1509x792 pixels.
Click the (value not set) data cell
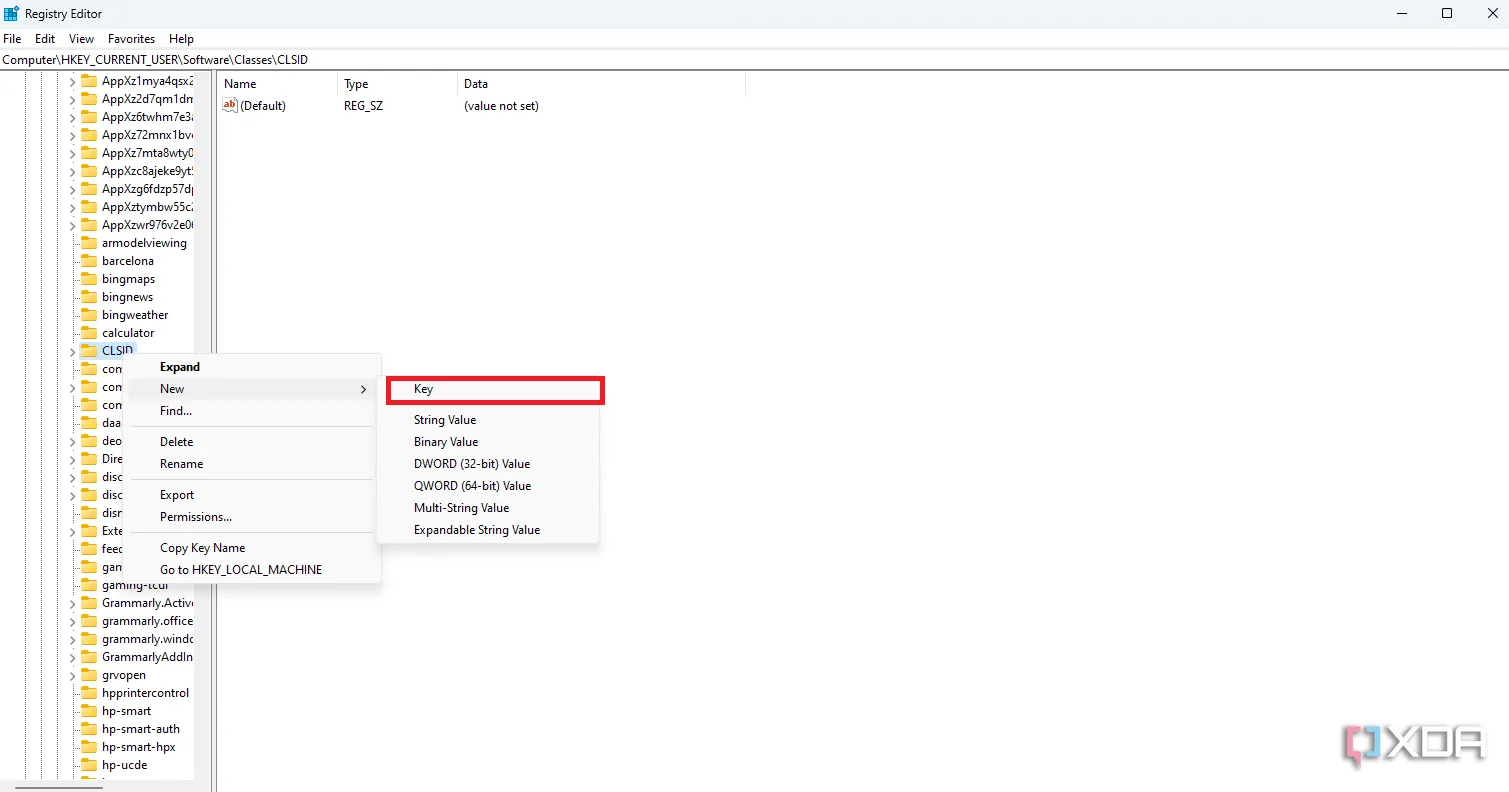(x=501, y=106)
